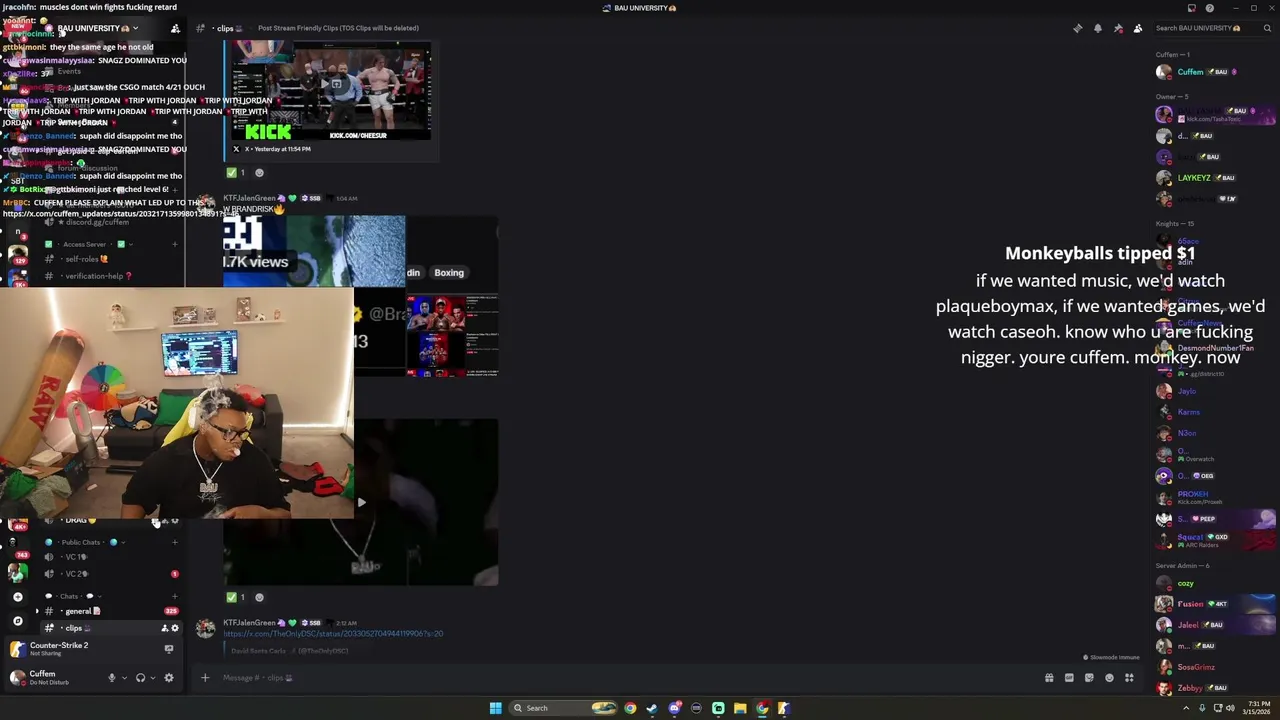
Task: Add reaction under dark video message
Action: [x=259, y=597]
